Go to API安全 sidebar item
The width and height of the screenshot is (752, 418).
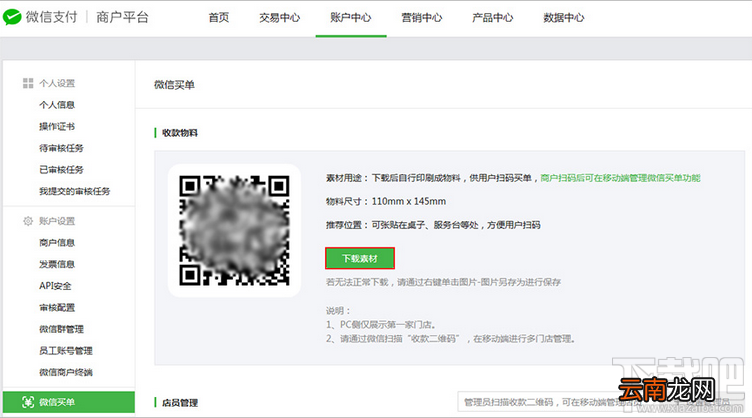point(55,286)
